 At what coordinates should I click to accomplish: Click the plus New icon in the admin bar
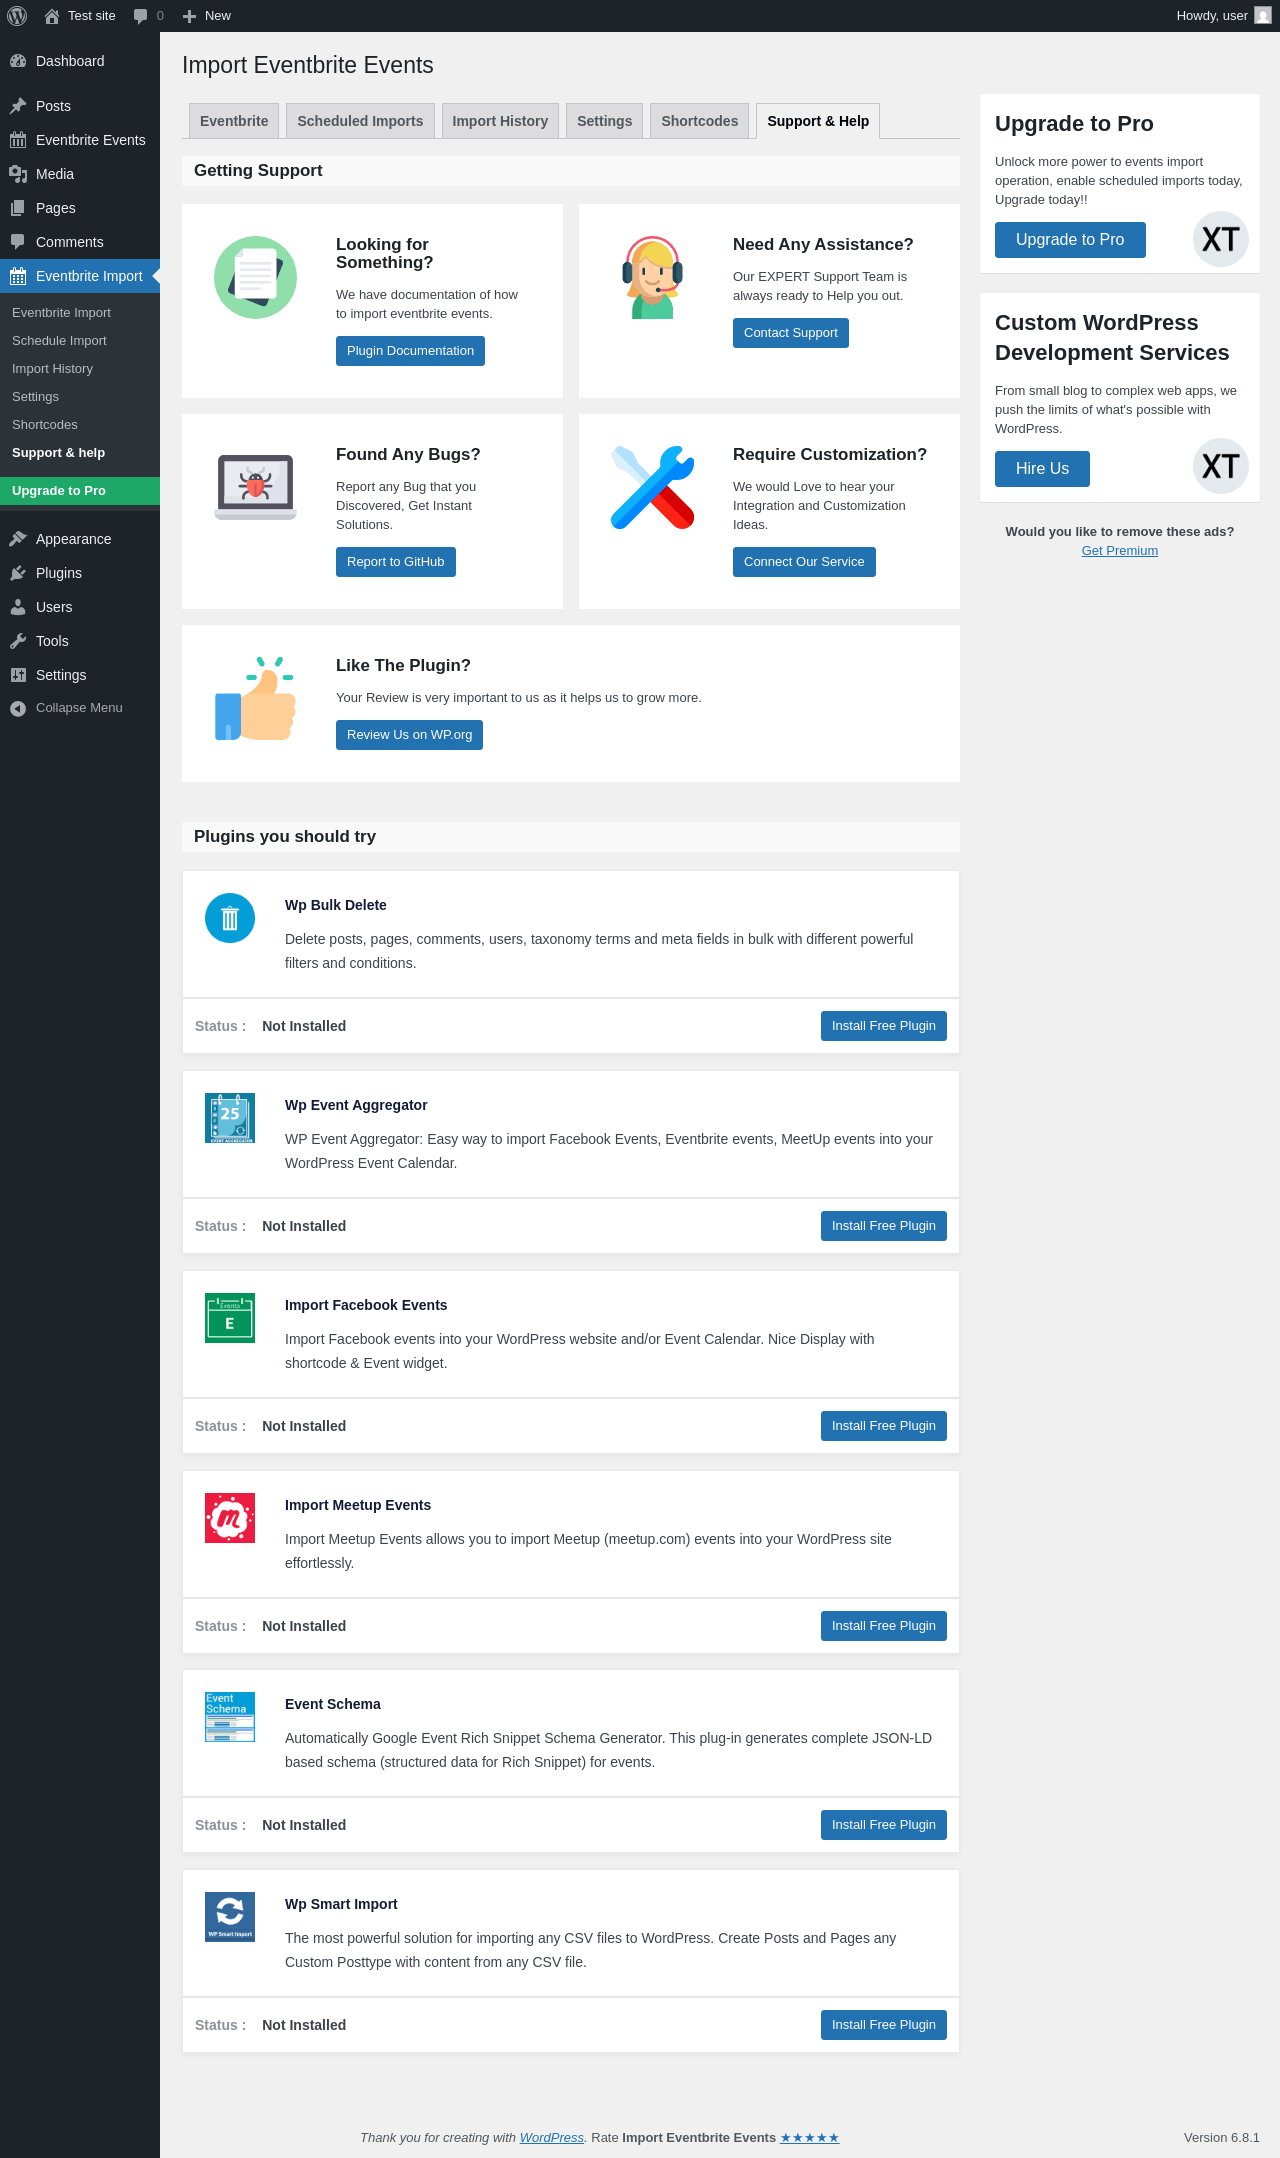point(189,16)
